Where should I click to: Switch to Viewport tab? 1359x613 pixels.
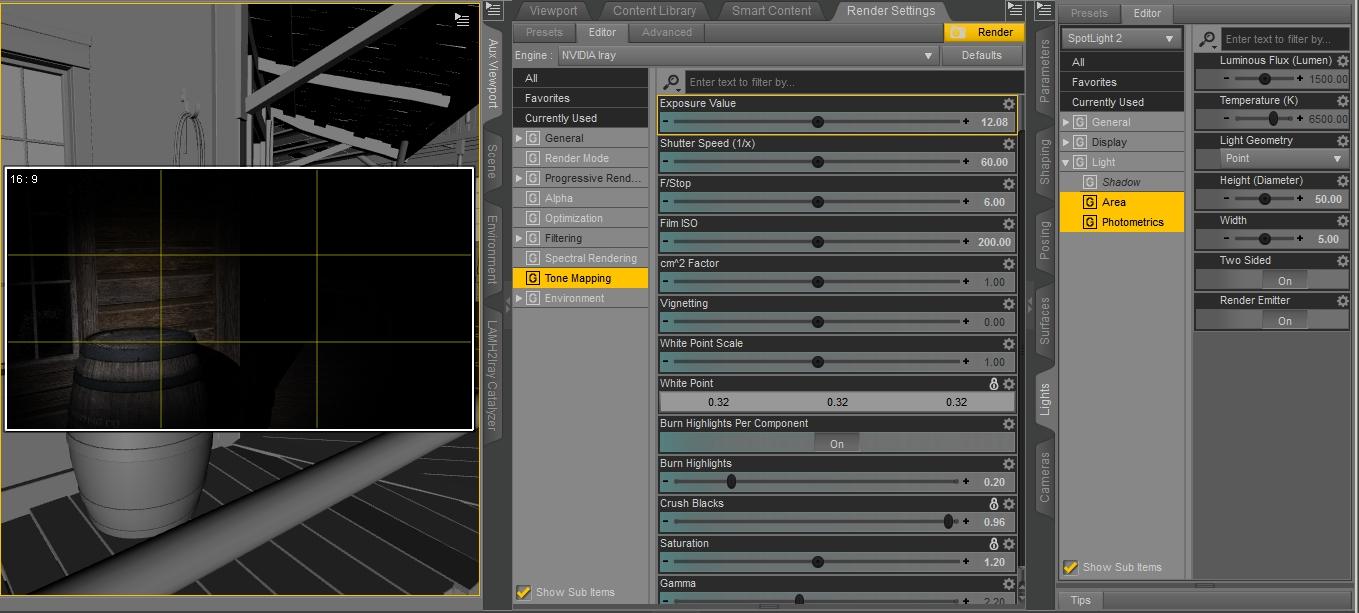(553, 11)
